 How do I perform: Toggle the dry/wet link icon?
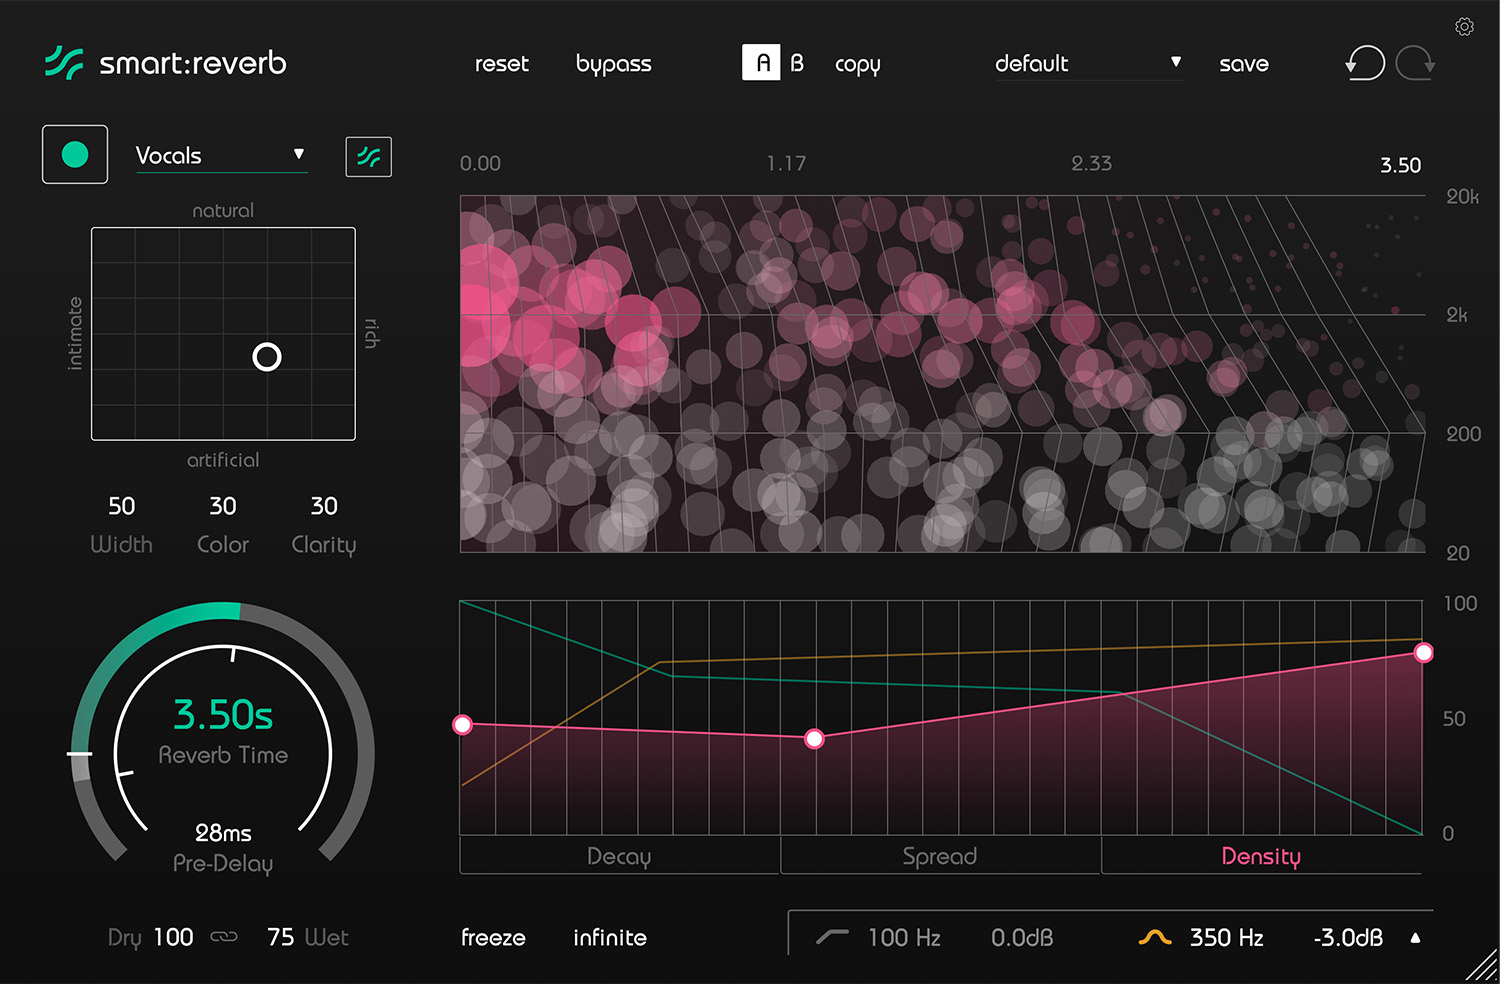point(225,937)
